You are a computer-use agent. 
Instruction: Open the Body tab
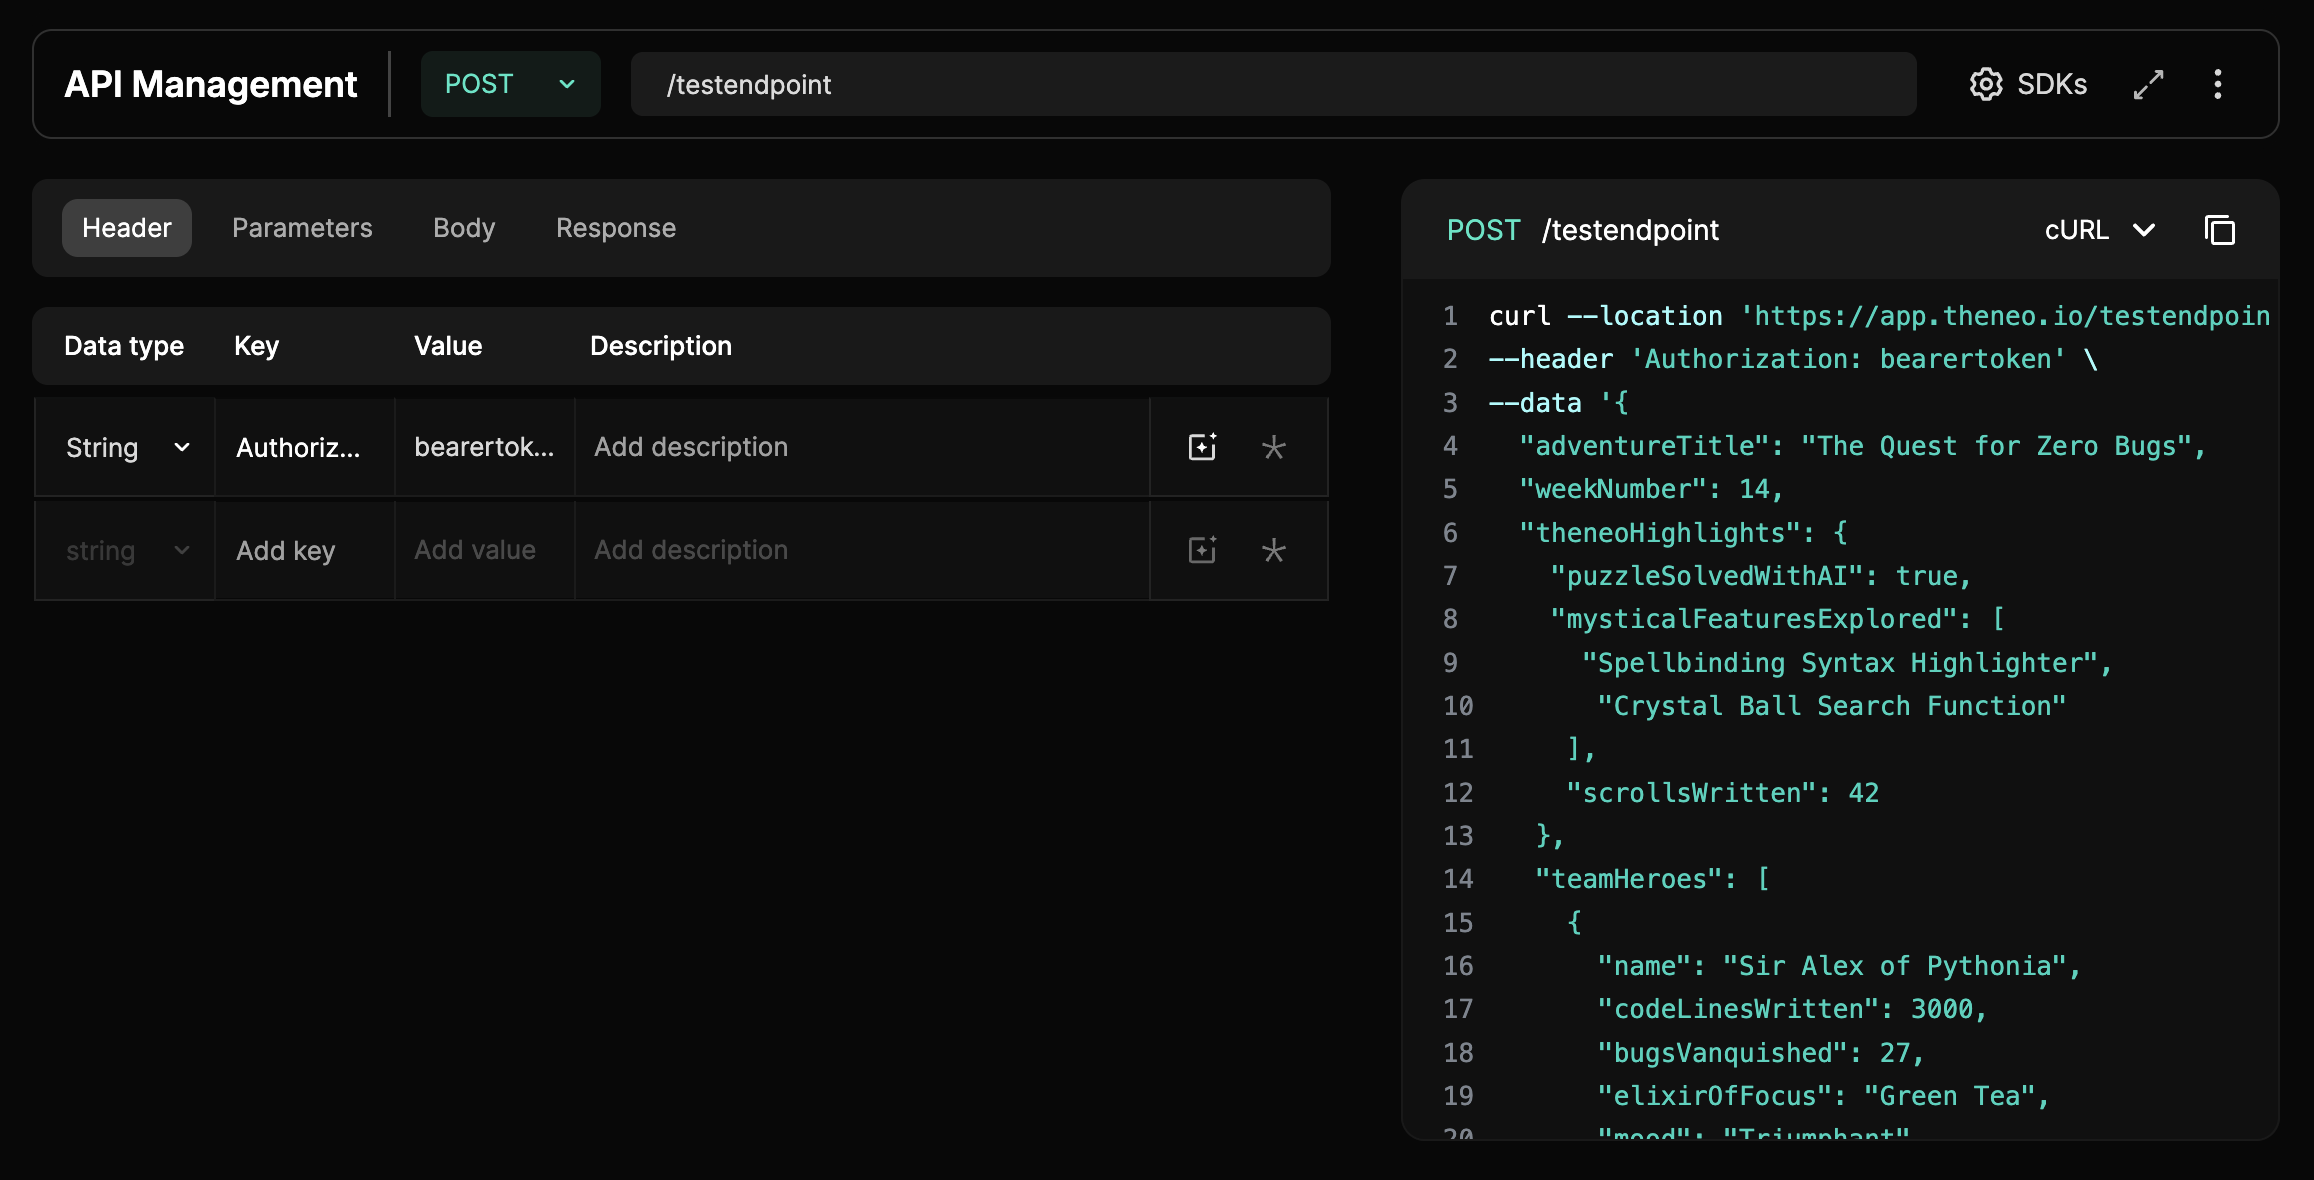click(x=464, y=228)
